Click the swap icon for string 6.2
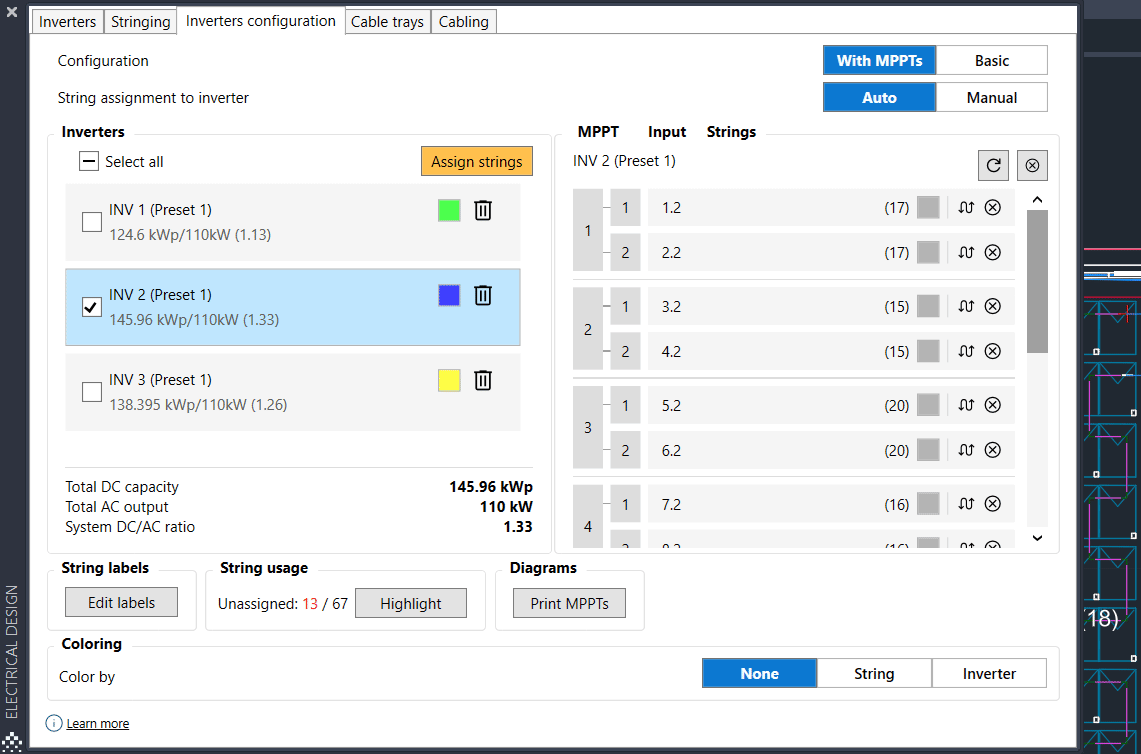This screenshot has width=1141, height=754. 966,450
